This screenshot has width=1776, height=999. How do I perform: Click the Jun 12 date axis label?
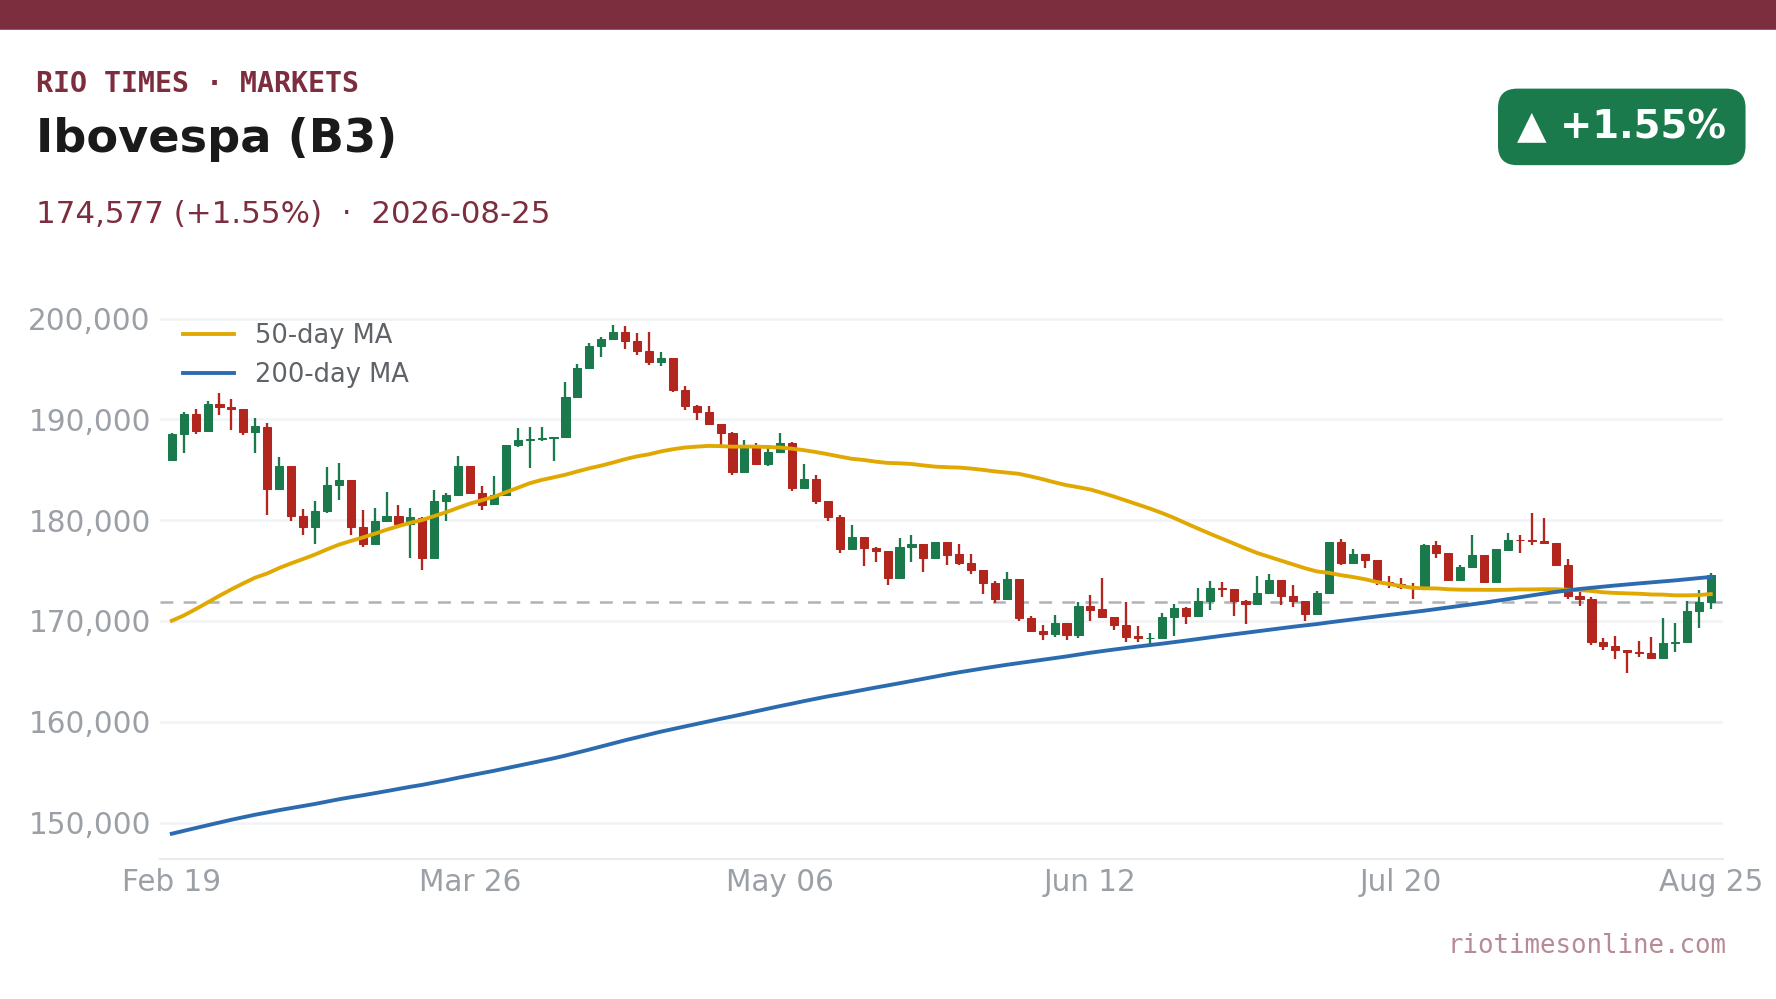point(1090,882)
